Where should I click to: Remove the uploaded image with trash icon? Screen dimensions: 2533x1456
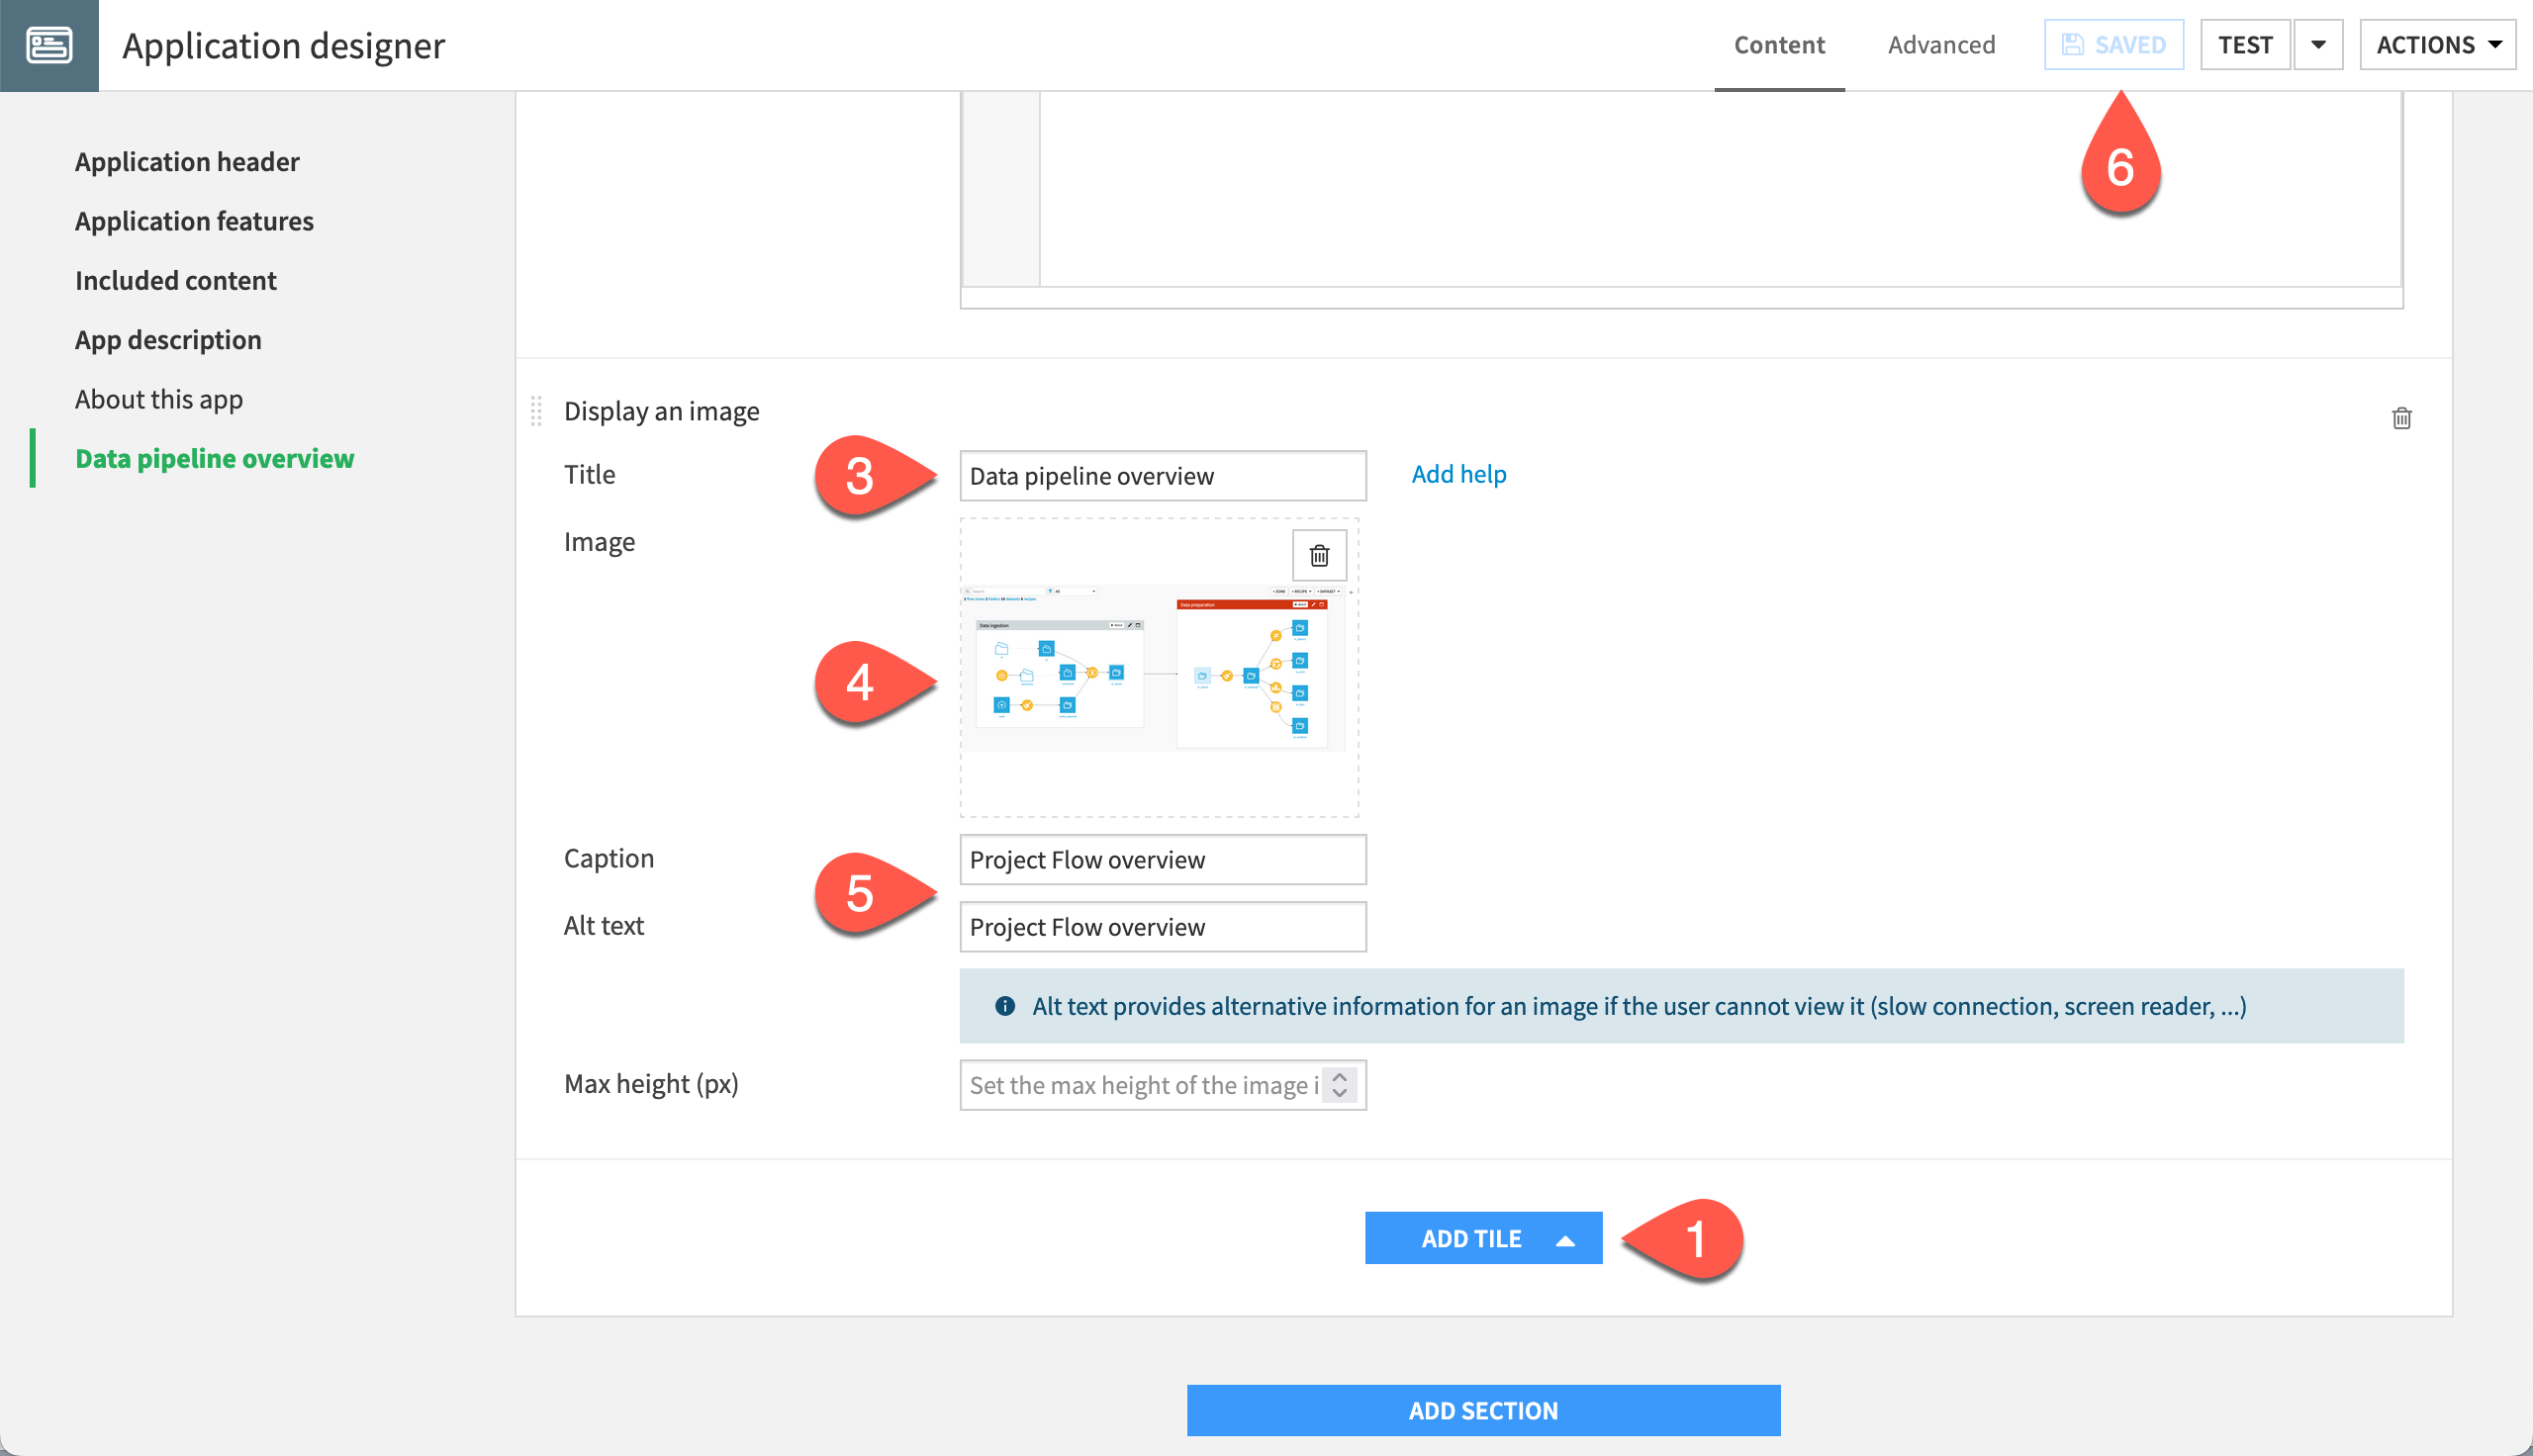pyautogui.click(x=1319, y=555)
